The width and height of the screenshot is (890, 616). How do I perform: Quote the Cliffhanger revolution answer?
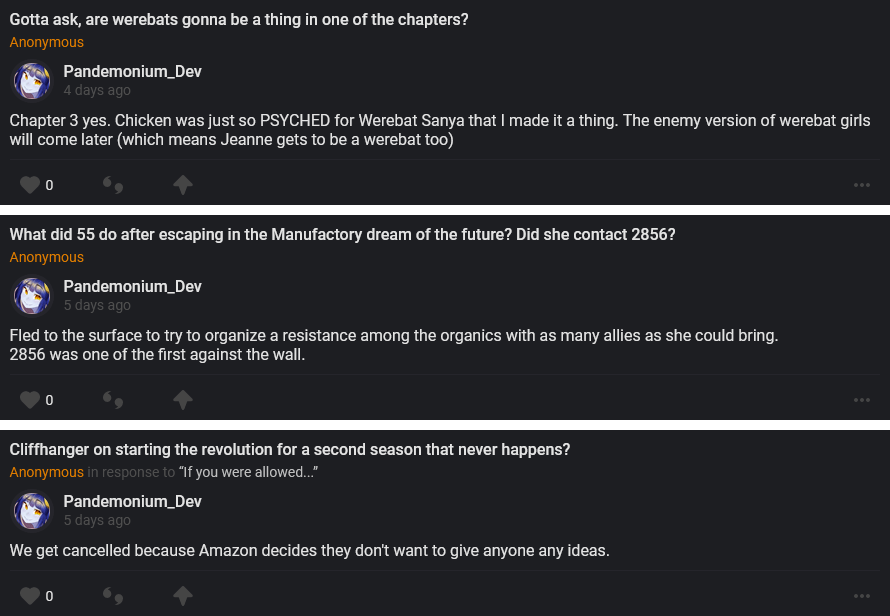113,596
